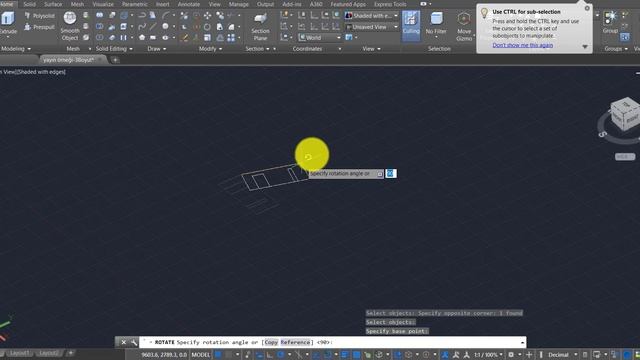Select the Move tool in Modify panel
This screenshot has width=640, height=360.
(208, 16)
